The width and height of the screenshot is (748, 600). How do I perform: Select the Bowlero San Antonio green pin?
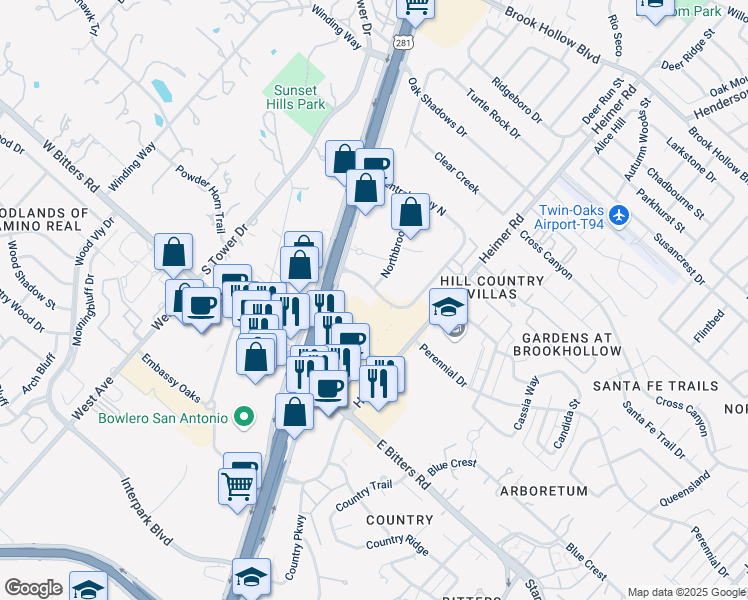tap(244, 417)
